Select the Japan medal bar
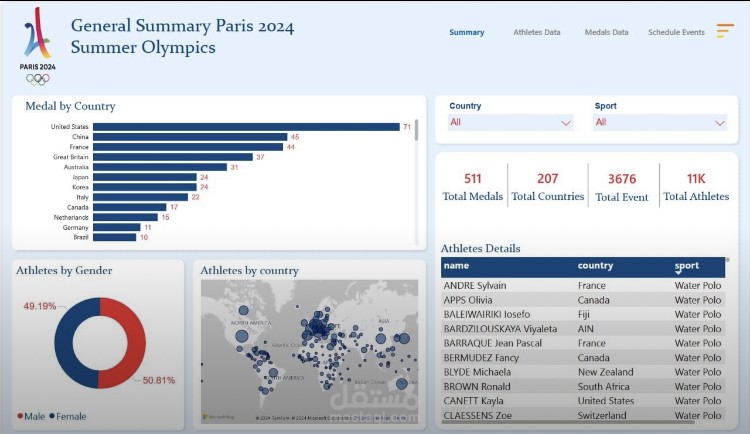The width and height of the screenshot is (750, 434). click(145, 177)
